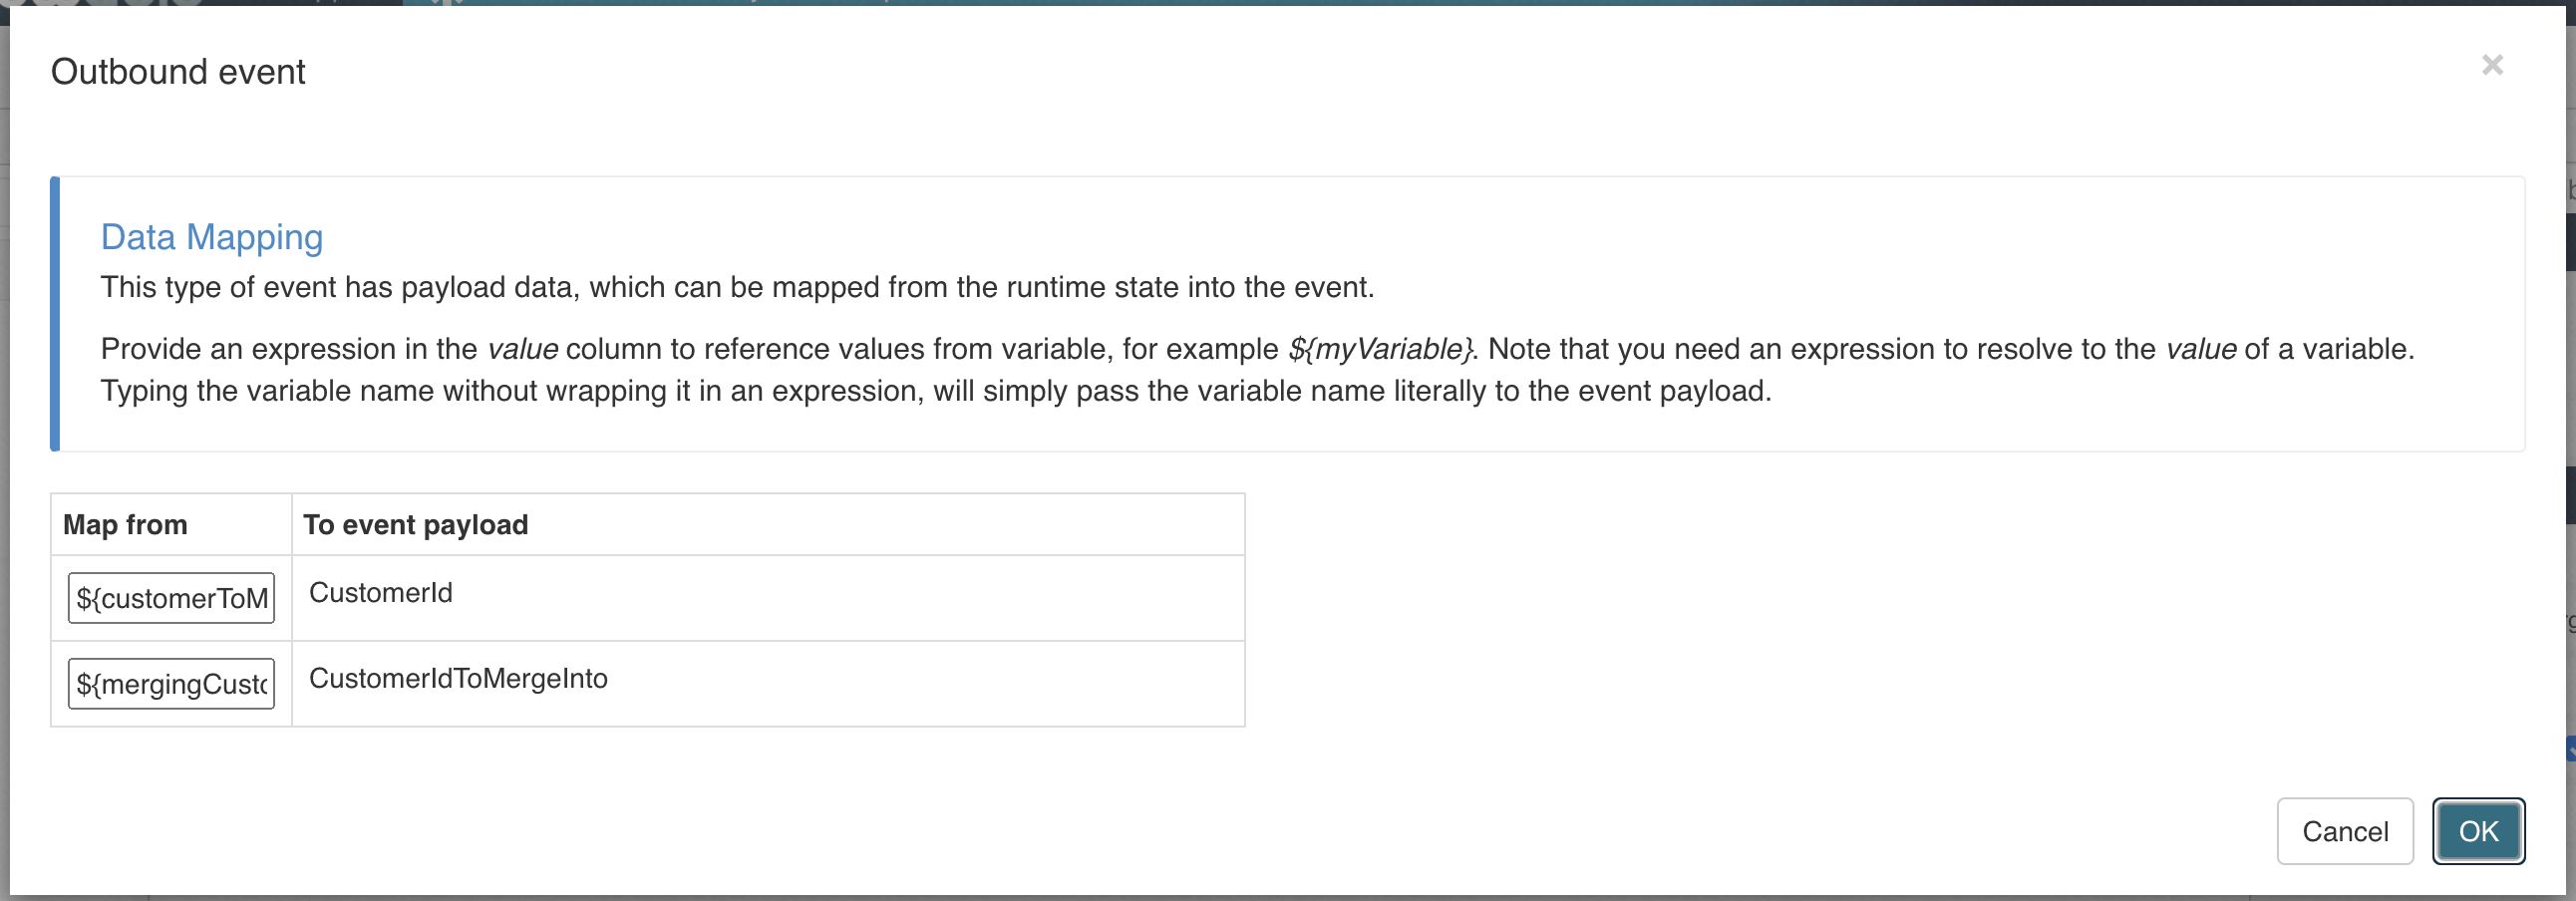Click the second row of the mapping table
This screenshot has width=2576, height=901.
pyautogui.click(x=648, y=683)
